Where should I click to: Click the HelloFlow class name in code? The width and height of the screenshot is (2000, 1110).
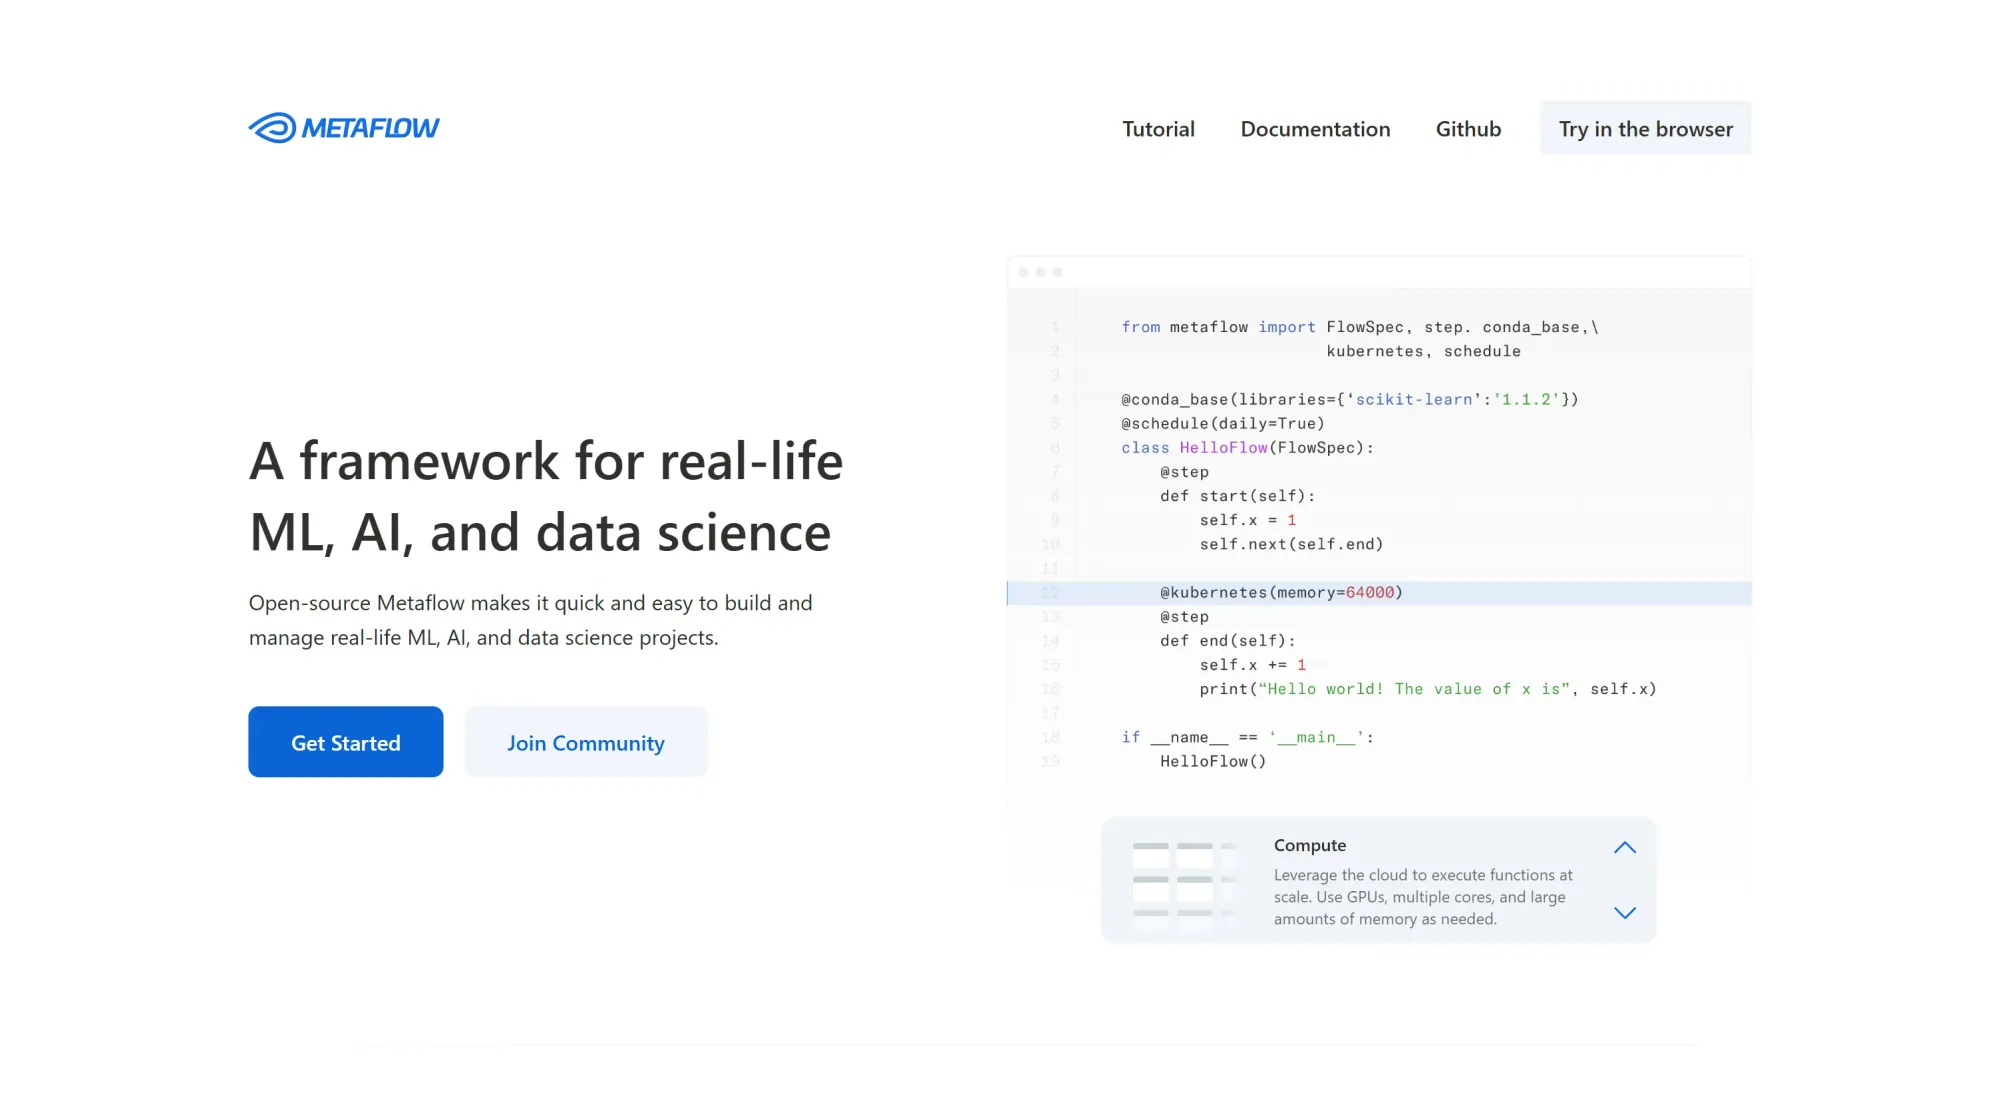[1224, 447]
